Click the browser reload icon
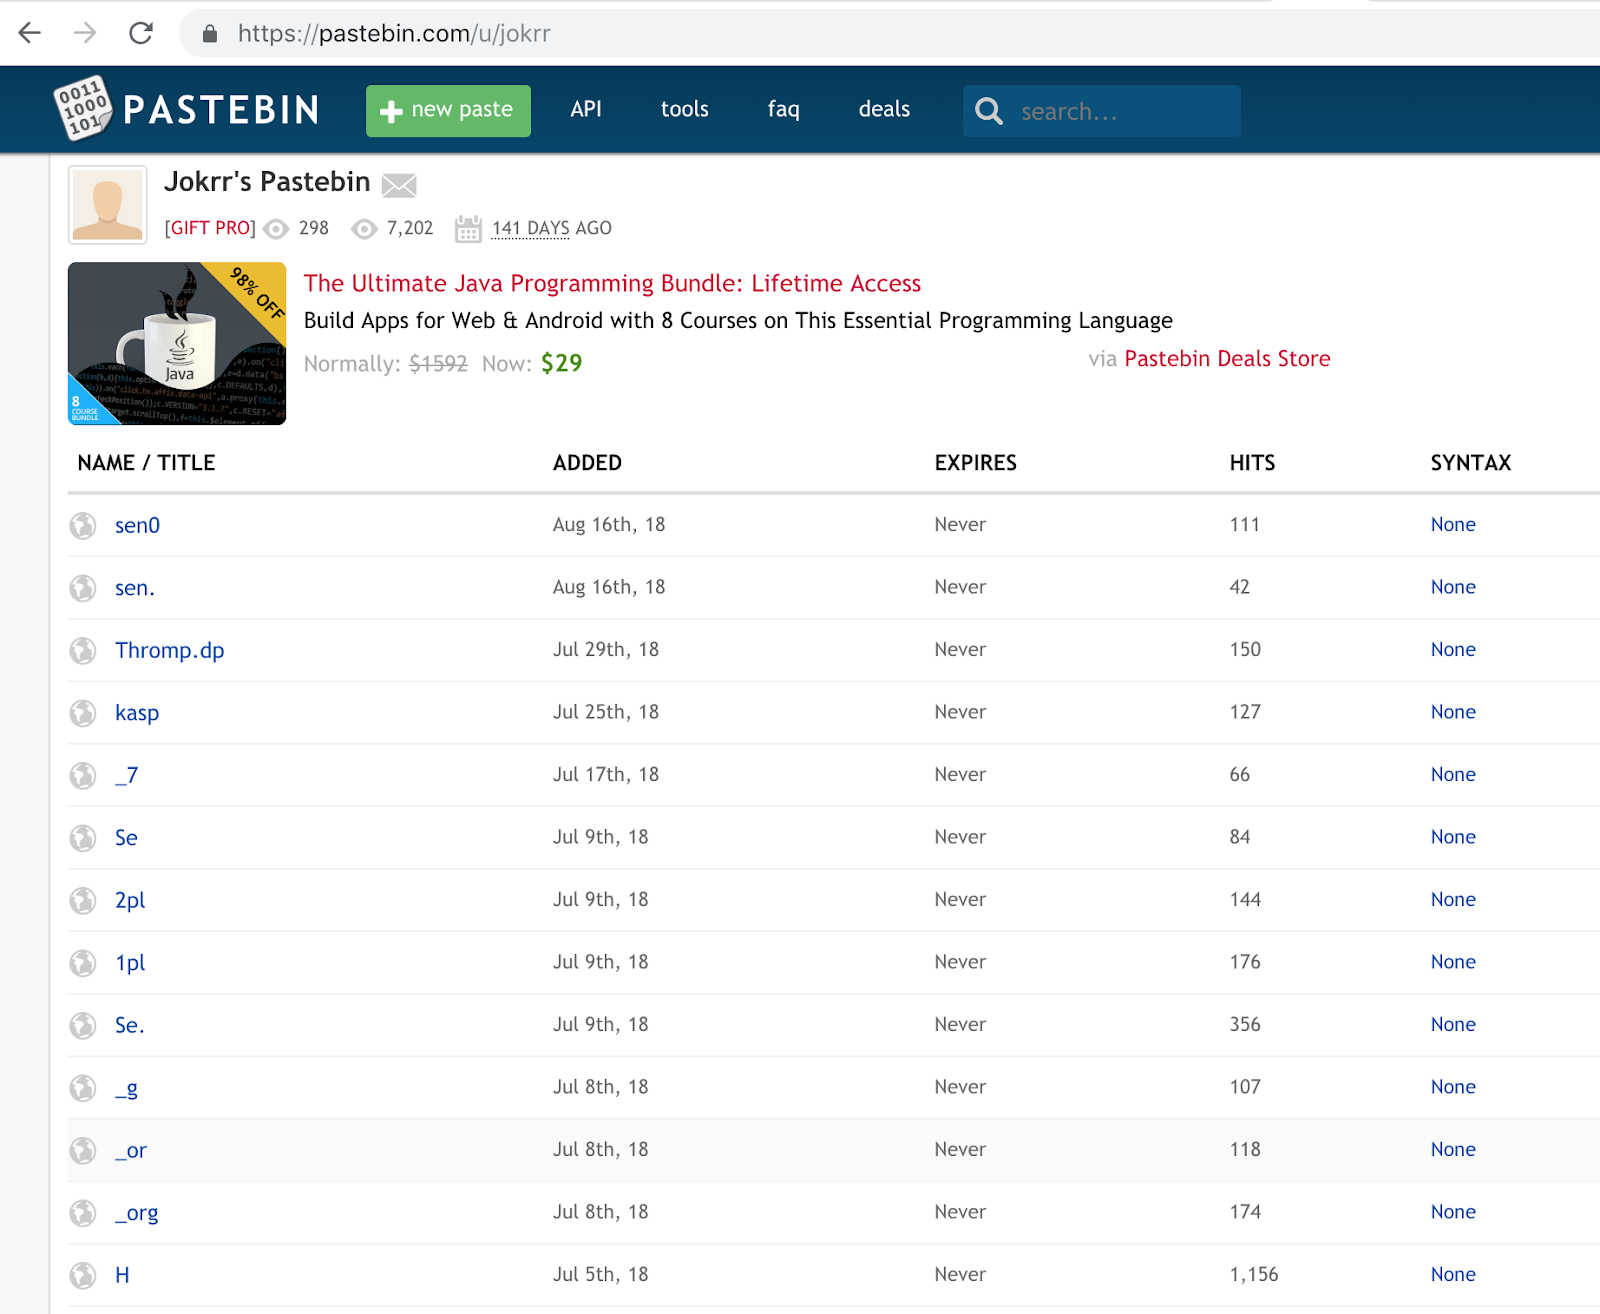1600x1314 pixels. 141,33
